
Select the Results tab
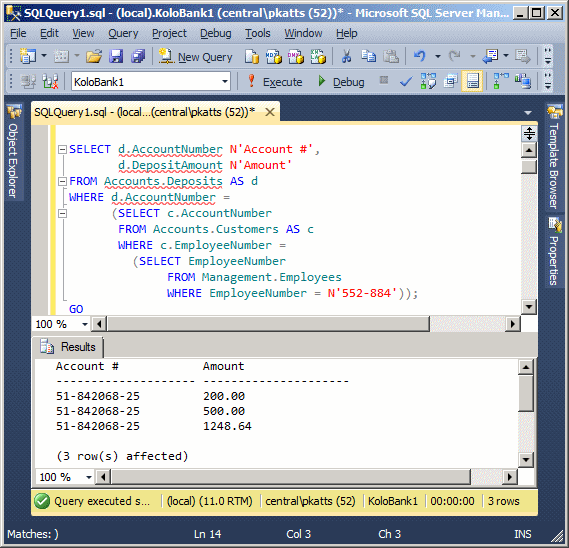pos(68,347)
